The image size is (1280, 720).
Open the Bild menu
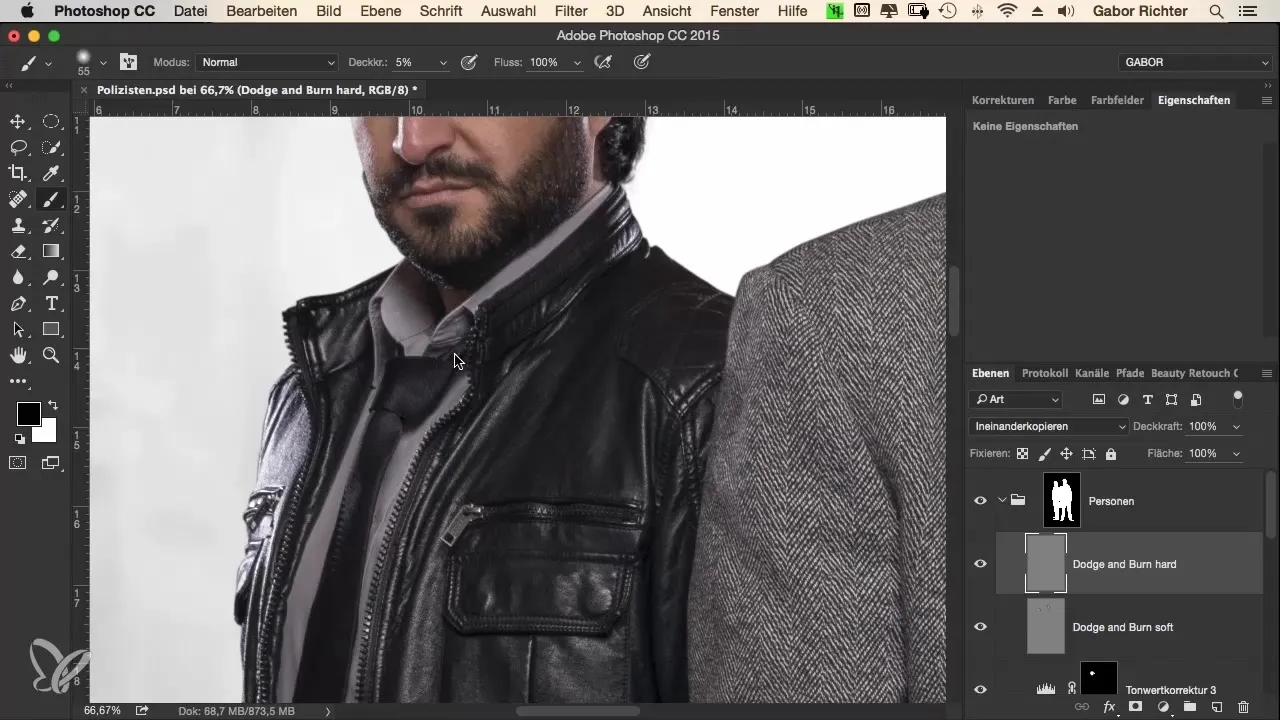(x=327, y=11)
